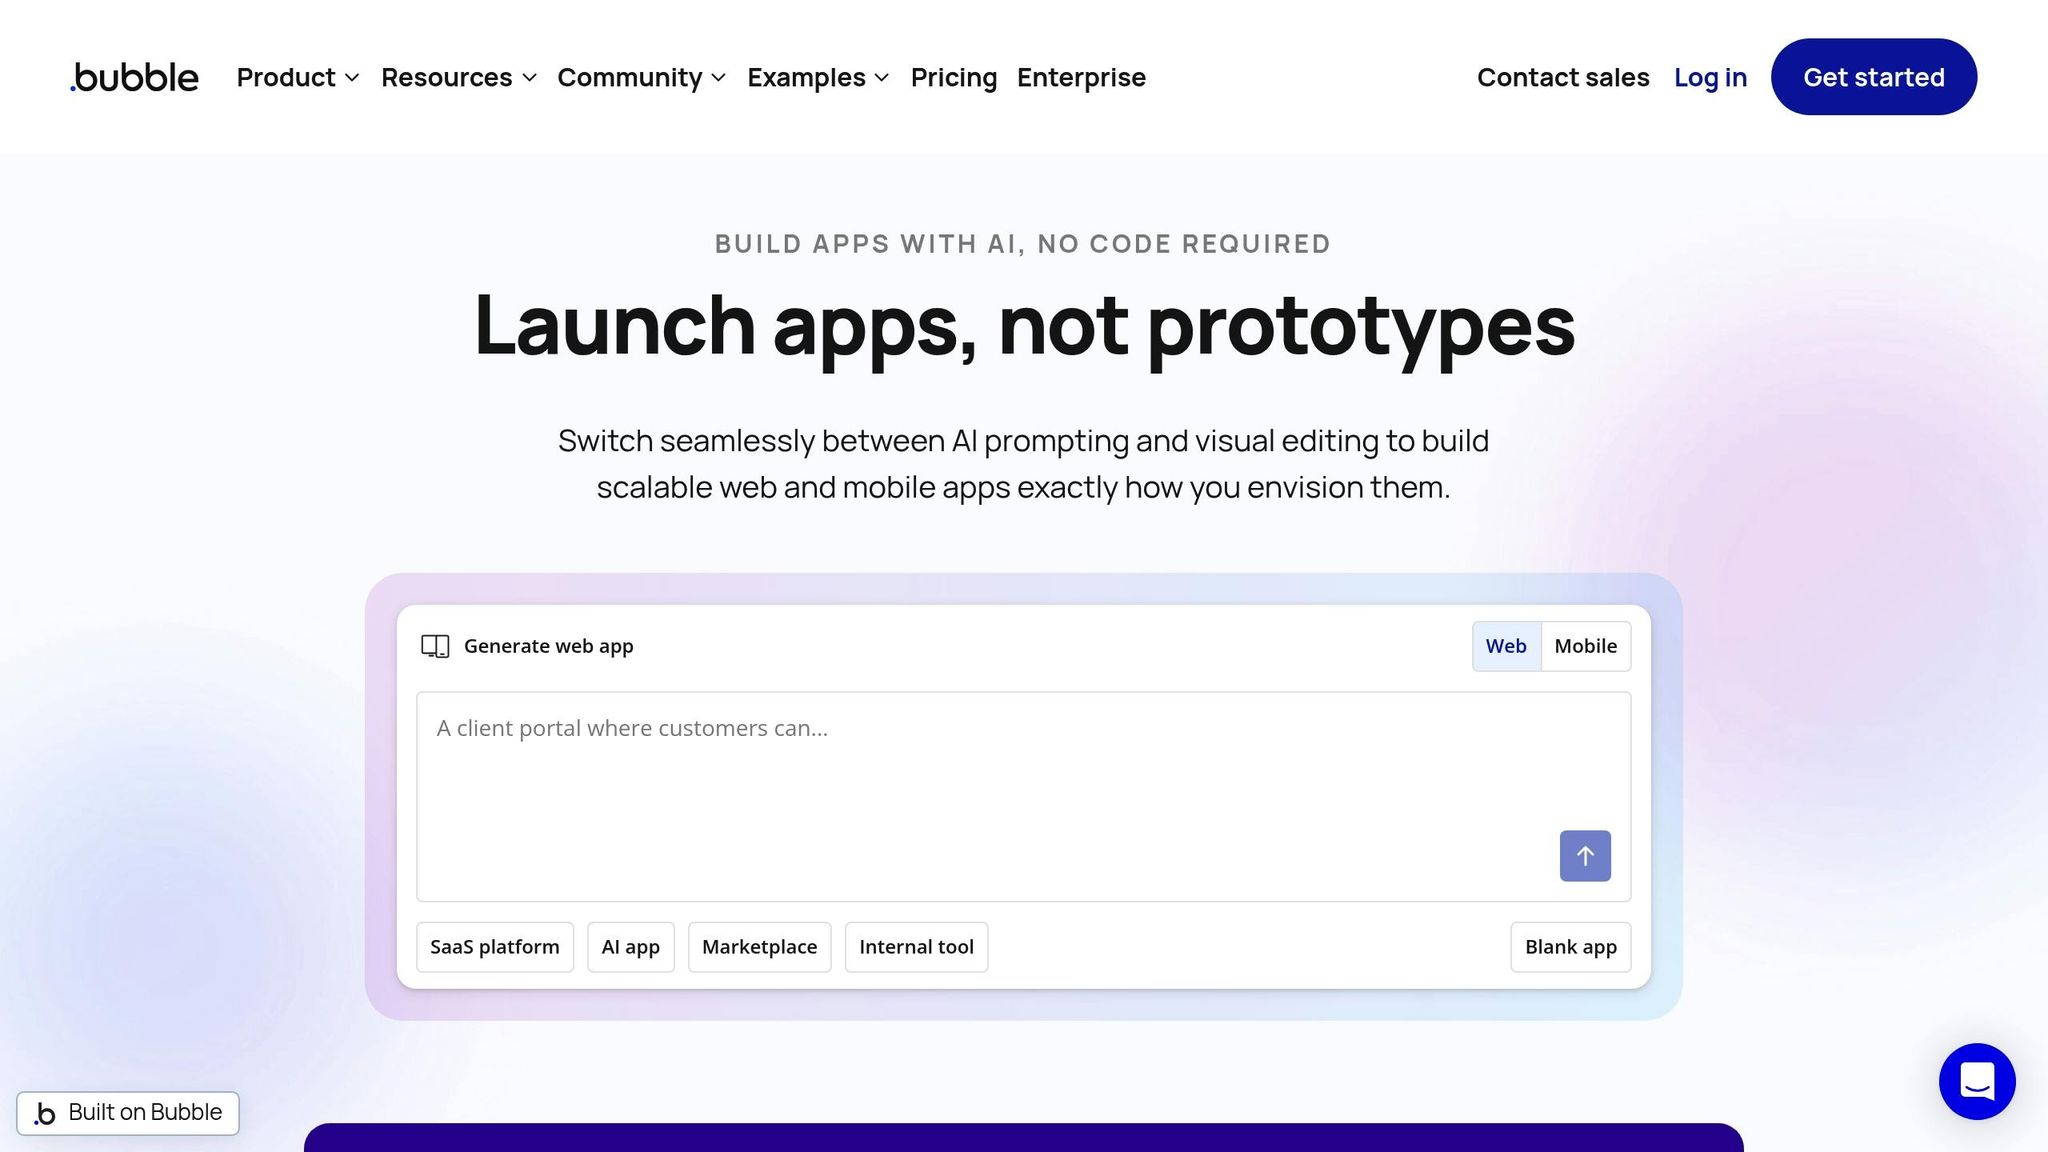Click the Contact sales link

(x=1562, y=77)
